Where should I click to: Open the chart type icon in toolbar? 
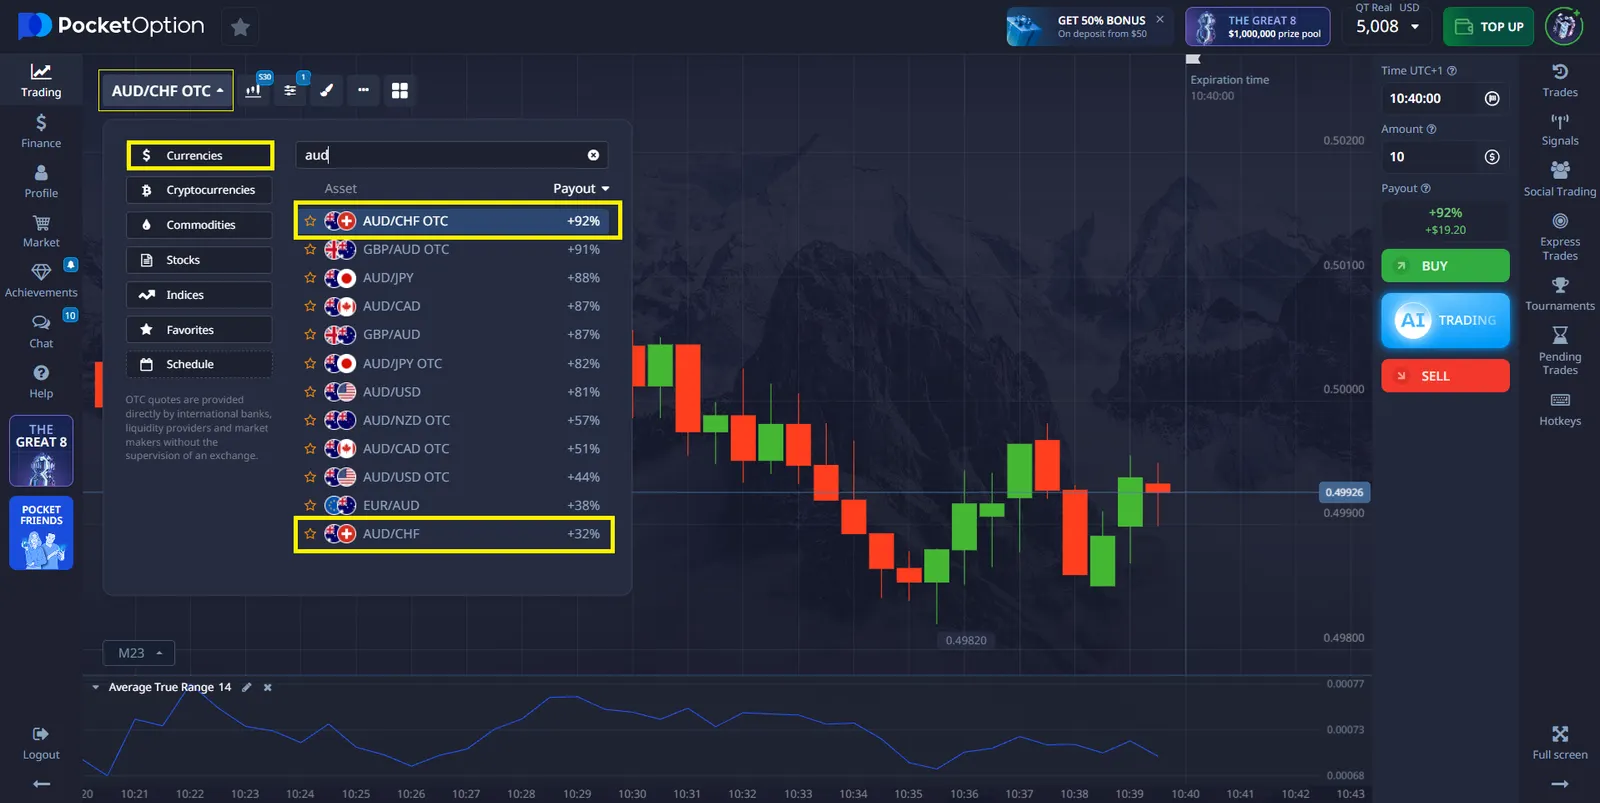pos(254,90)
